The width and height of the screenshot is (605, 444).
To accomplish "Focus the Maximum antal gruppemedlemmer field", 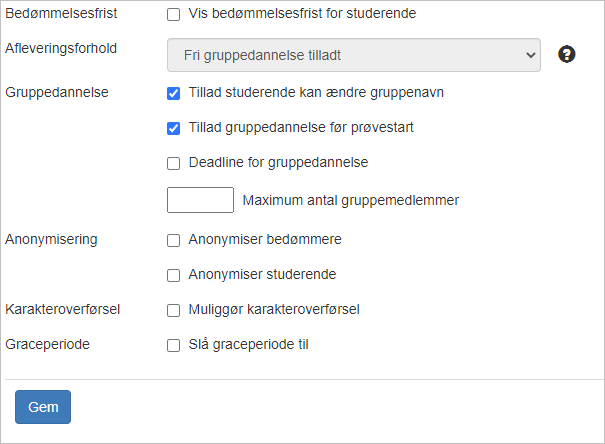I will (x=200, y=200).
